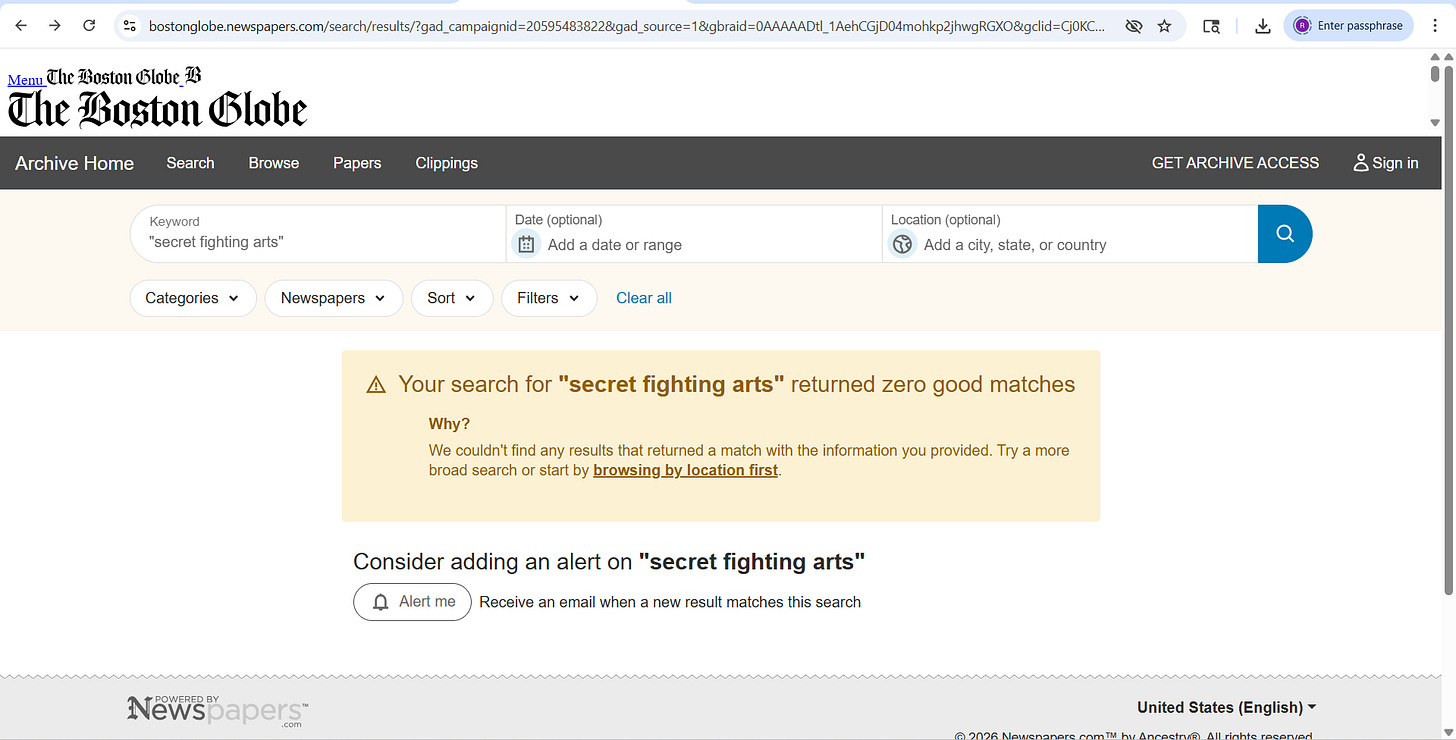Click the large Boston Globe logo

click(157, 109)
